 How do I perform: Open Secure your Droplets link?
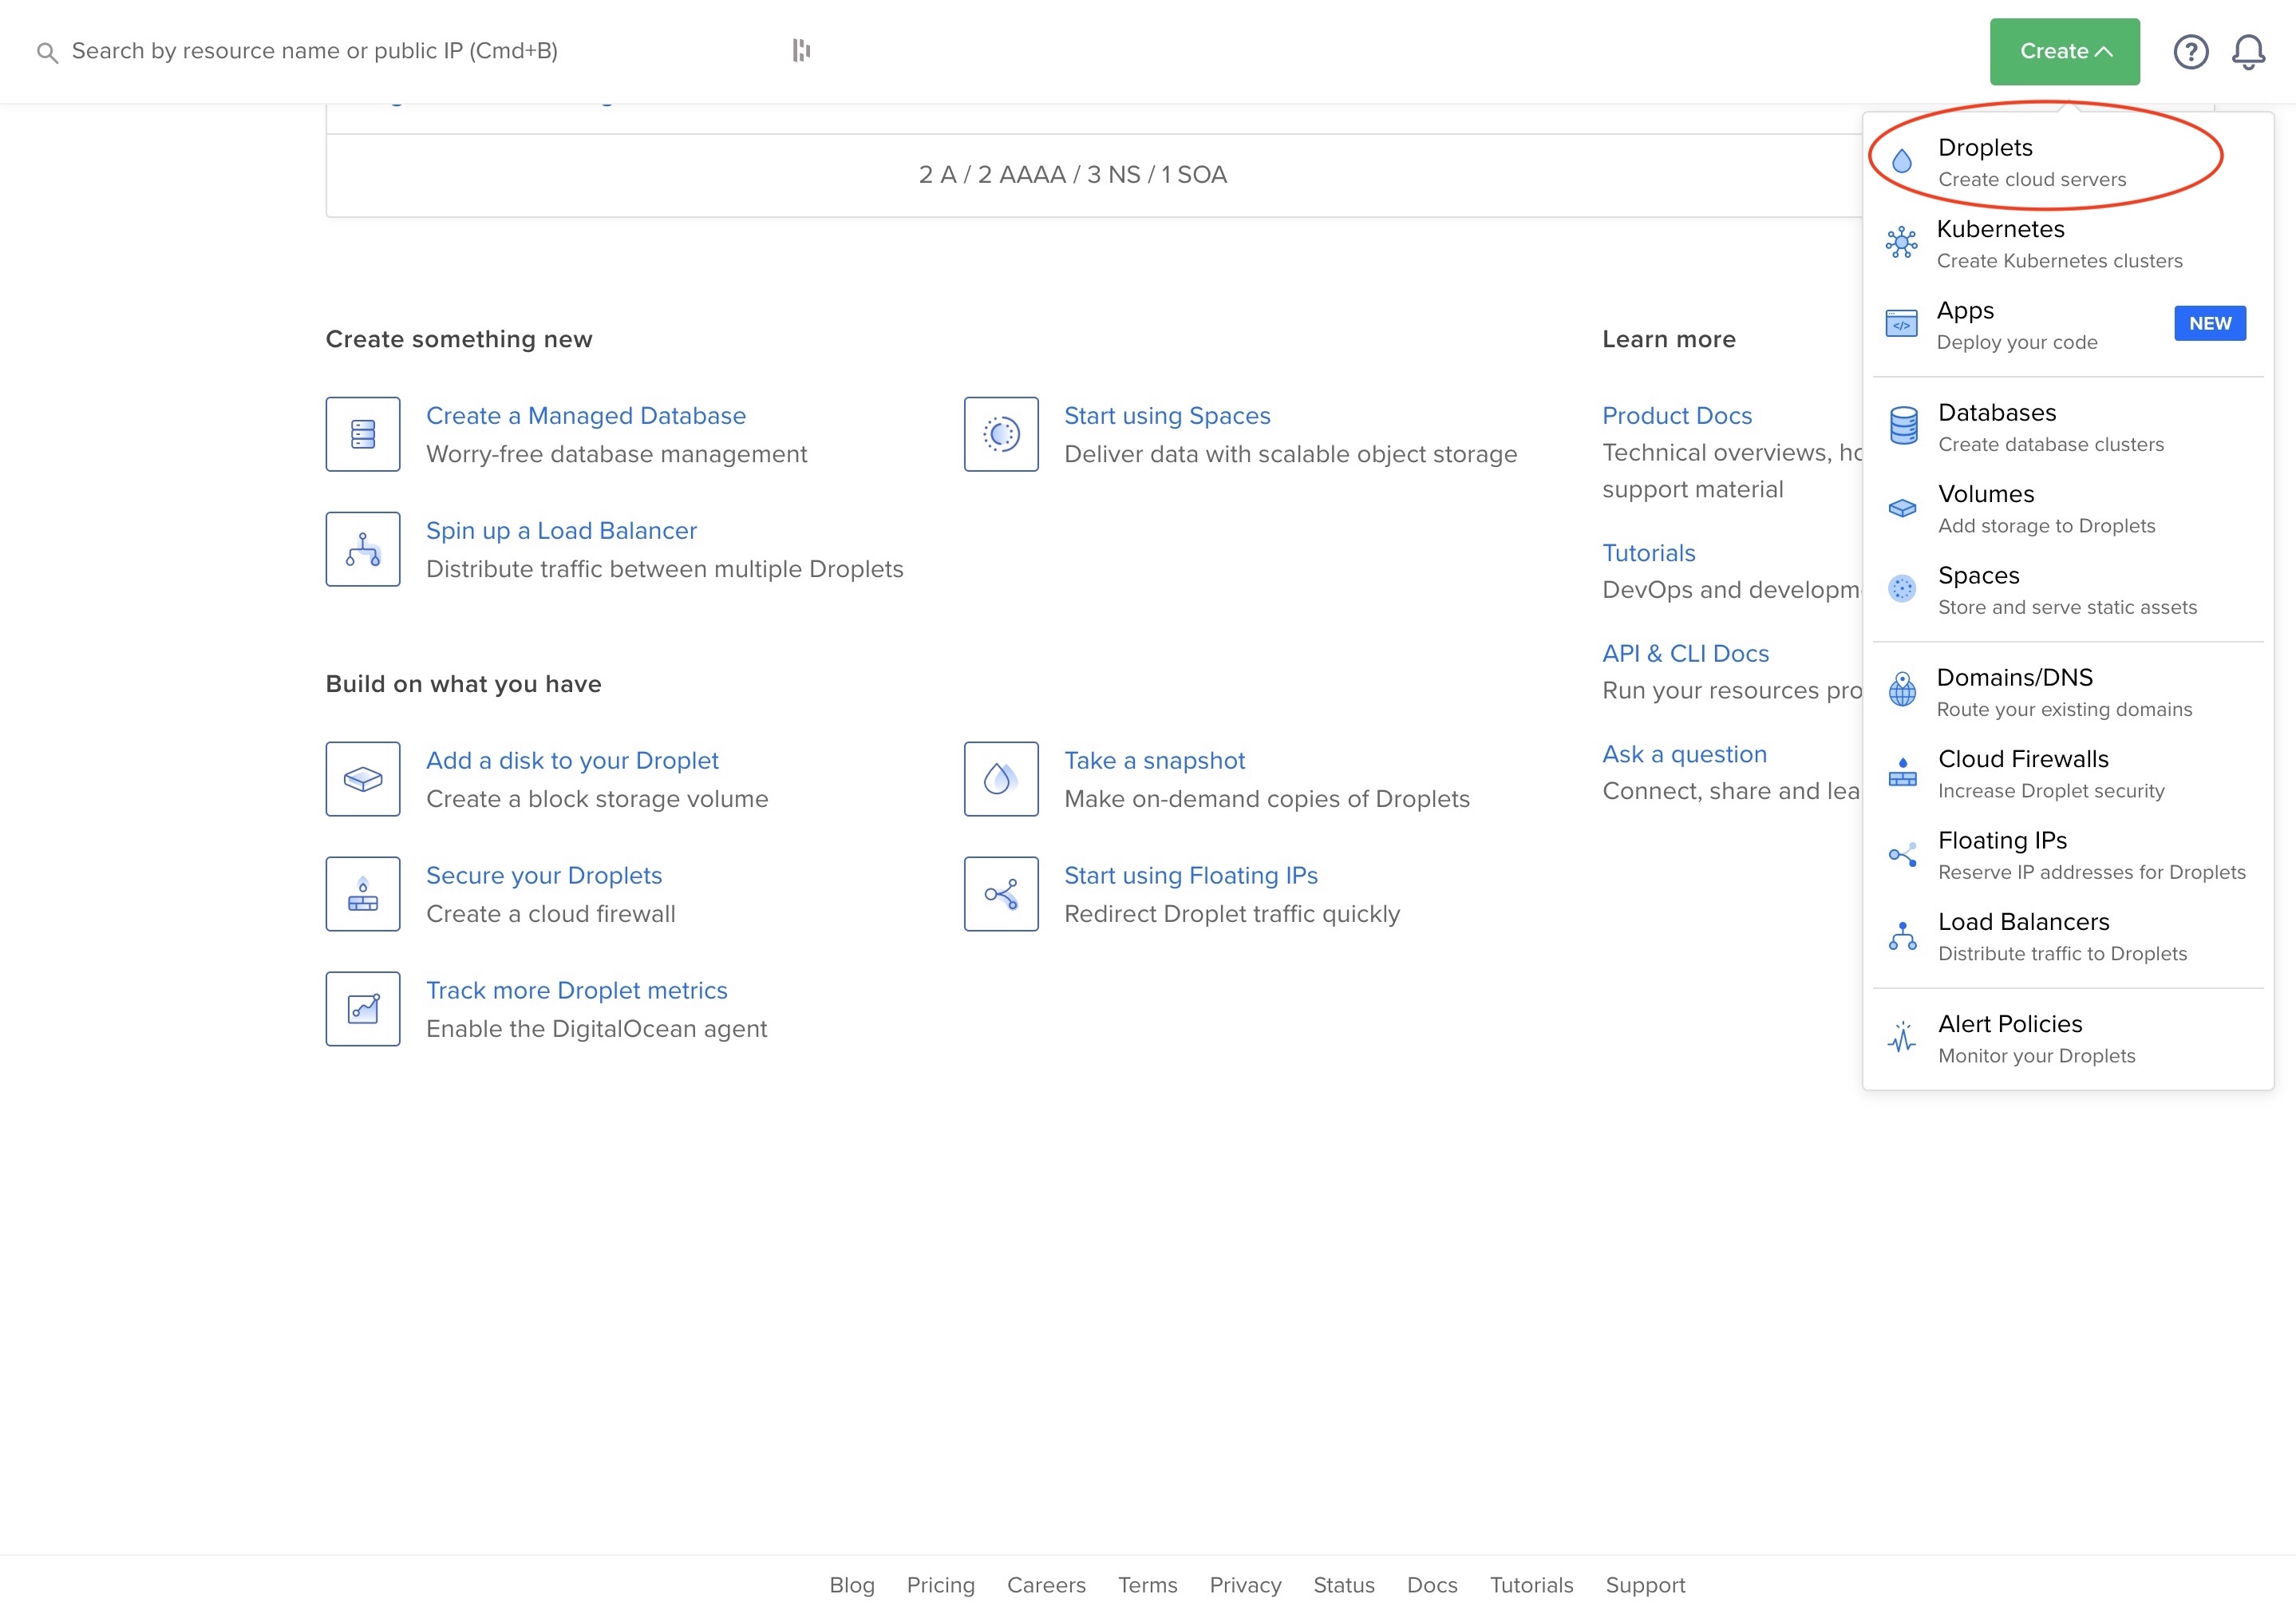[544, 875]
